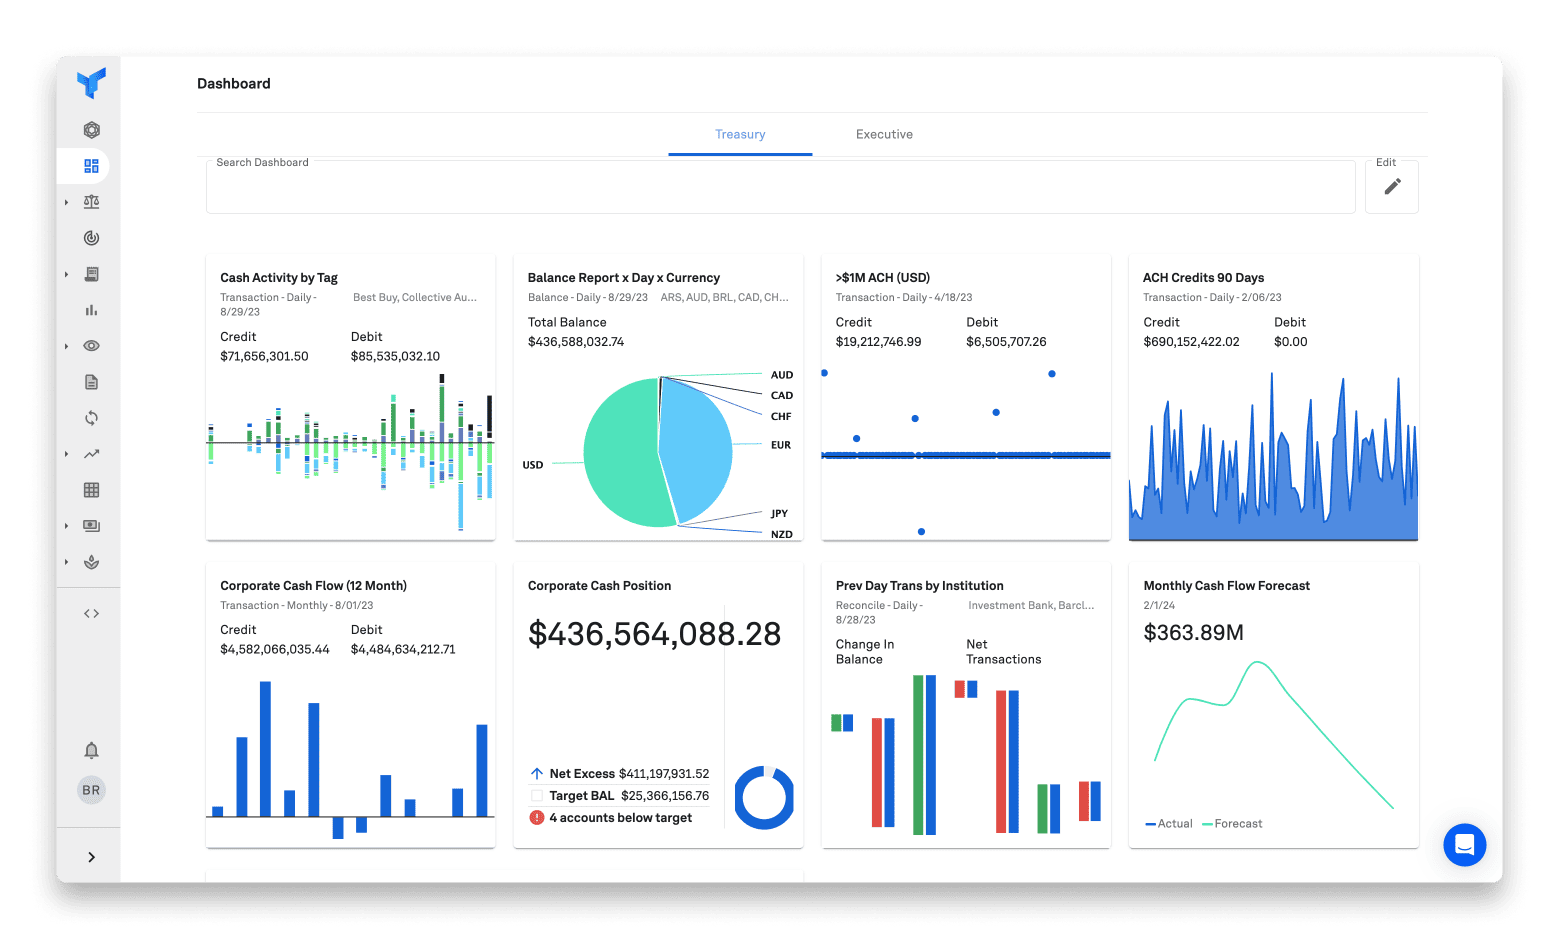Expand the sidebar with bottom chevron
Viewport: 1559px width, 939px height.
coord(91,857)
